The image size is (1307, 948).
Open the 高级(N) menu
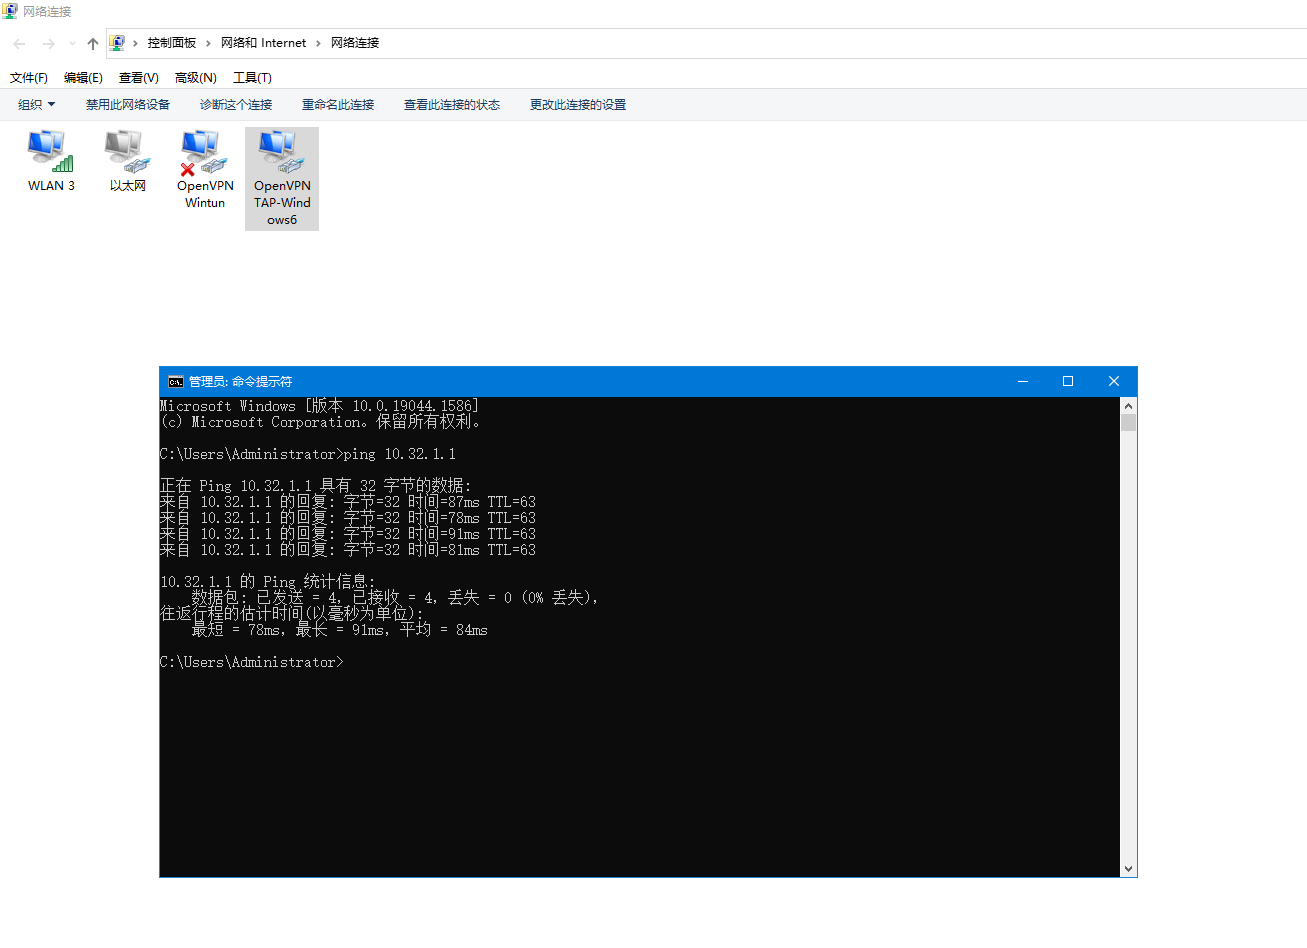pyautogui.click(x=195, y=78)
